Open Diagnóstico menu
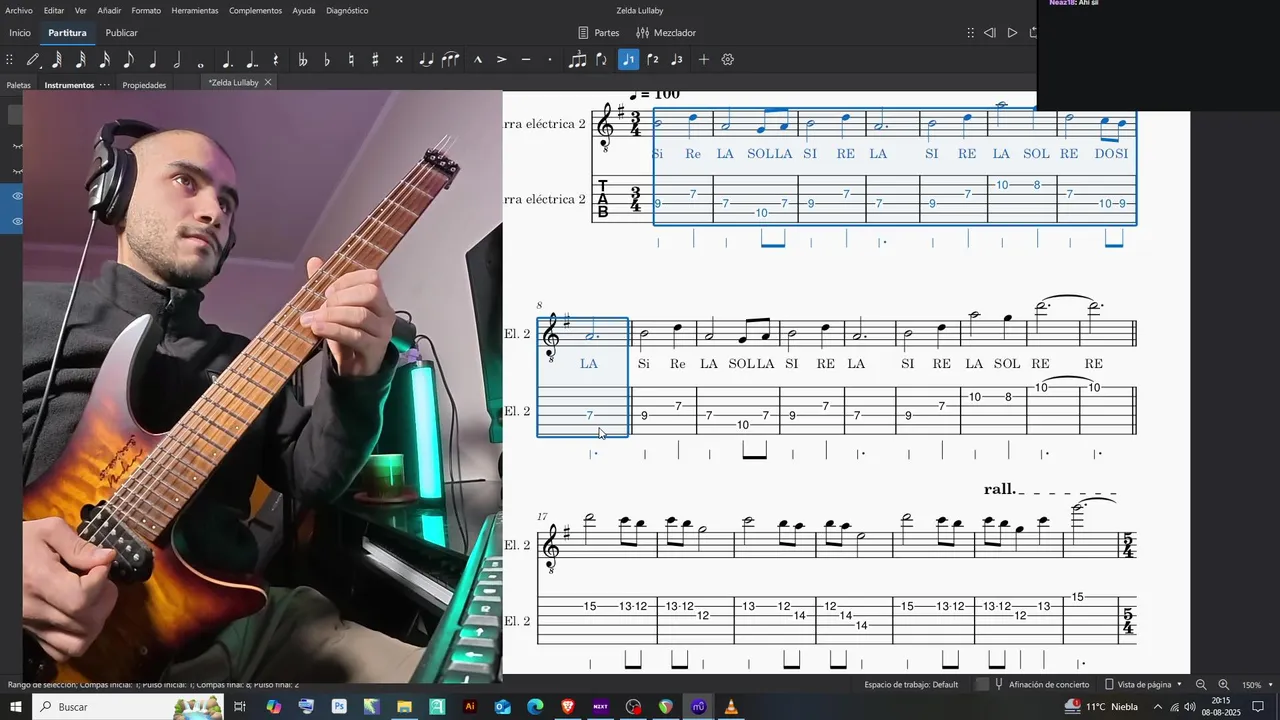1280x720 pixels. 347,11
